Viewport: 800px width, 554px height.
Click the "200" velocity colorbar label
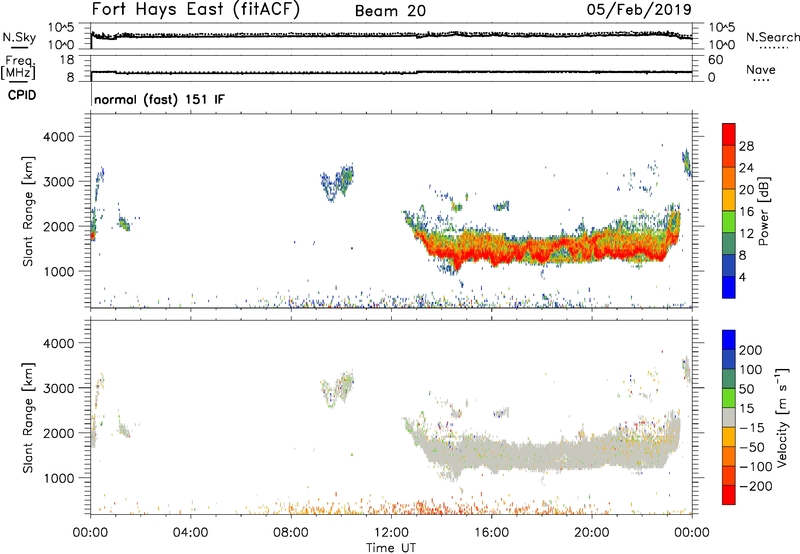[x=751, y=350]
